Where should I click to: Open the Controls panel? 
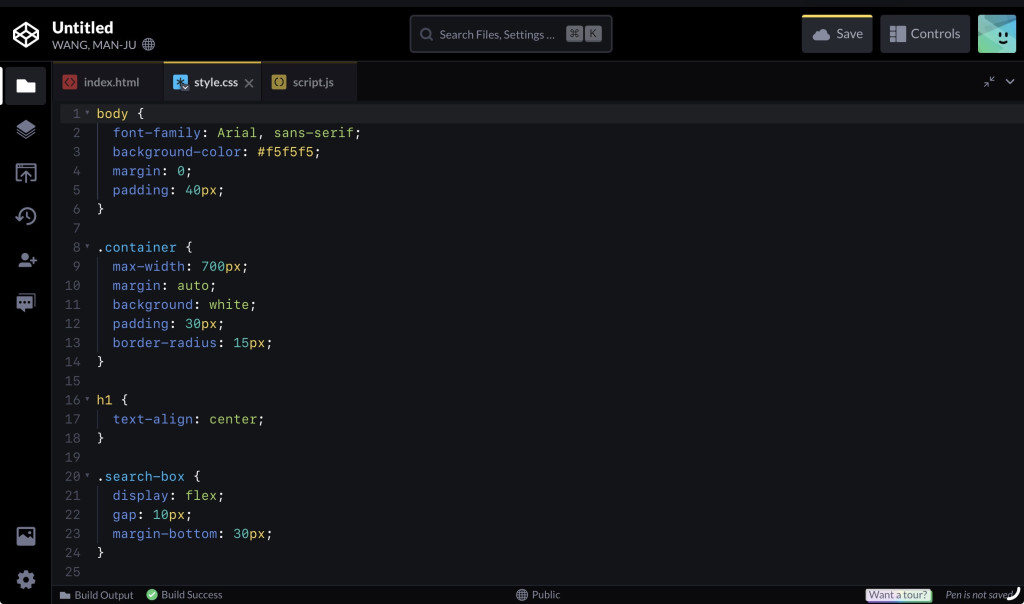[925, 34]
